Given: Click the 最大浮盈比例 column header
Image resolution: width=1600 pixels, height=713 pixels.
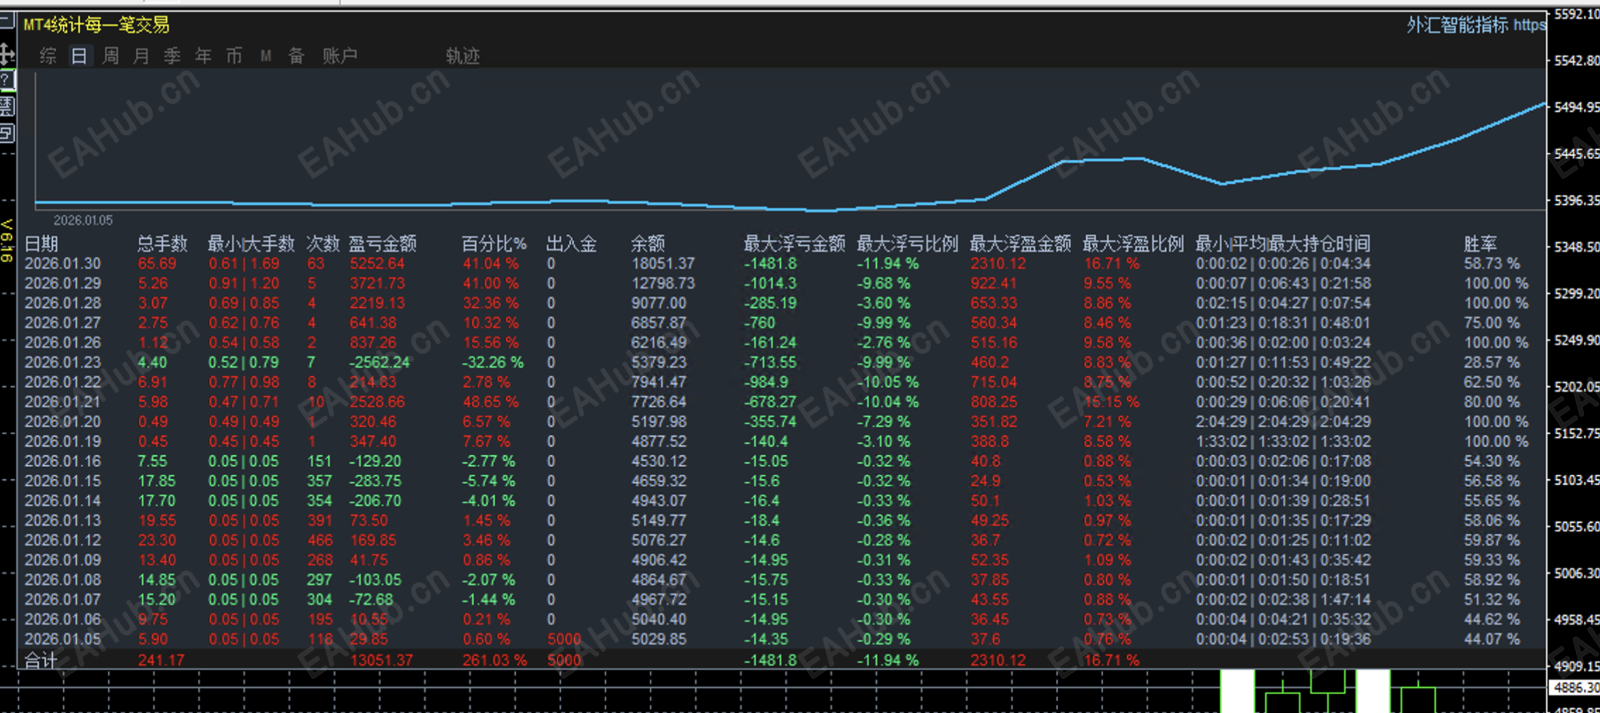Looking at the screenshot, I should pos(1133,243).
